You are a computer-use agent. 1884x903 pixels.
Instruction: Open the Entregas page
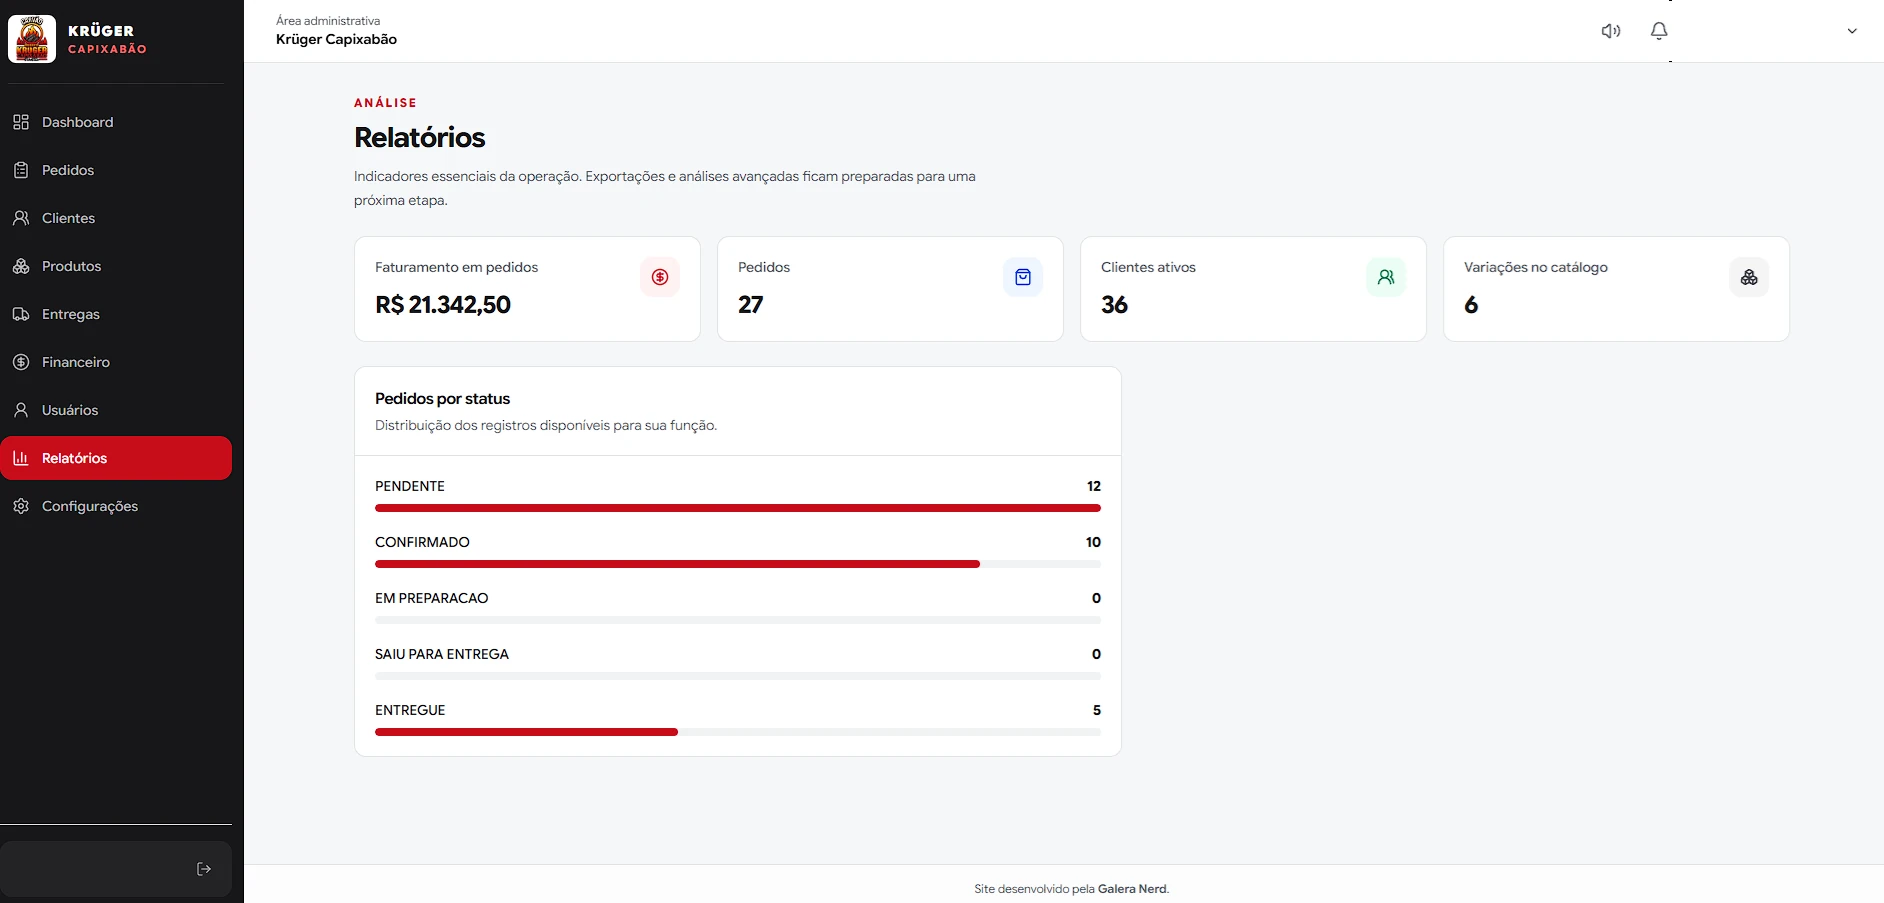116,314
